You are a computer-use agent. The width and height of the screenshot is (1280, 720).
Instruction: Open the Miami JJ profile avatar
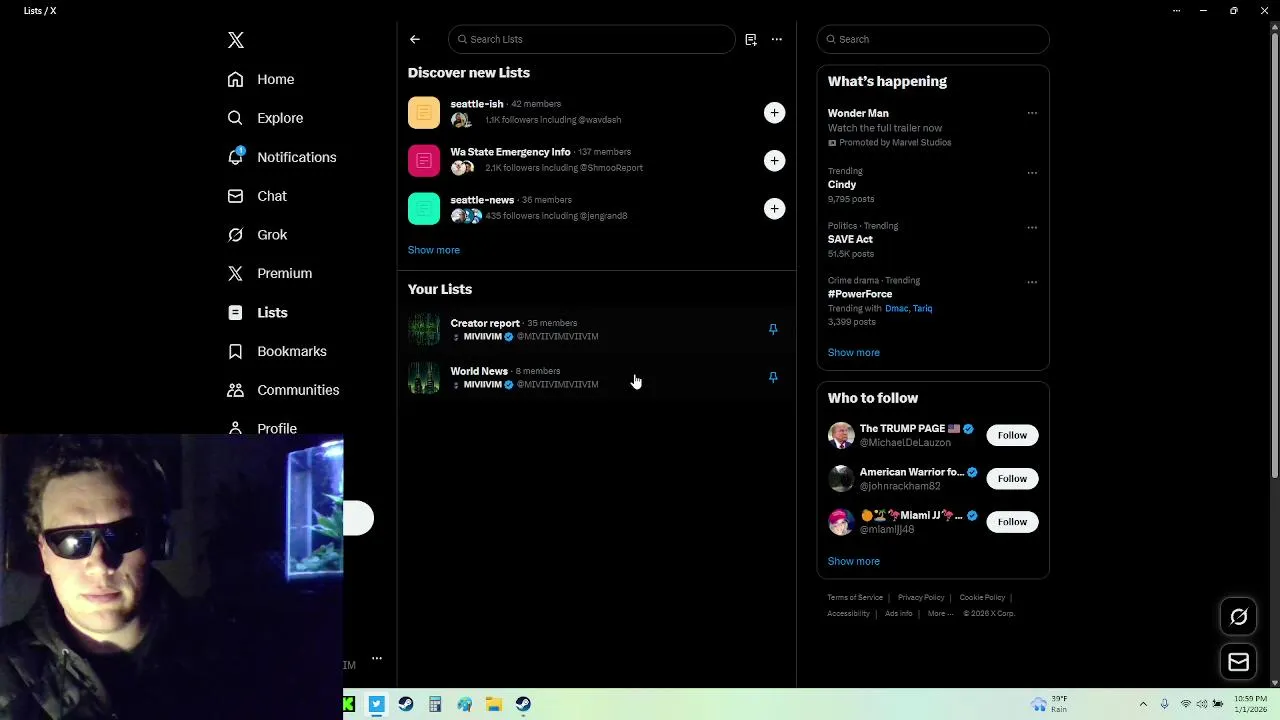click(841, 522)
